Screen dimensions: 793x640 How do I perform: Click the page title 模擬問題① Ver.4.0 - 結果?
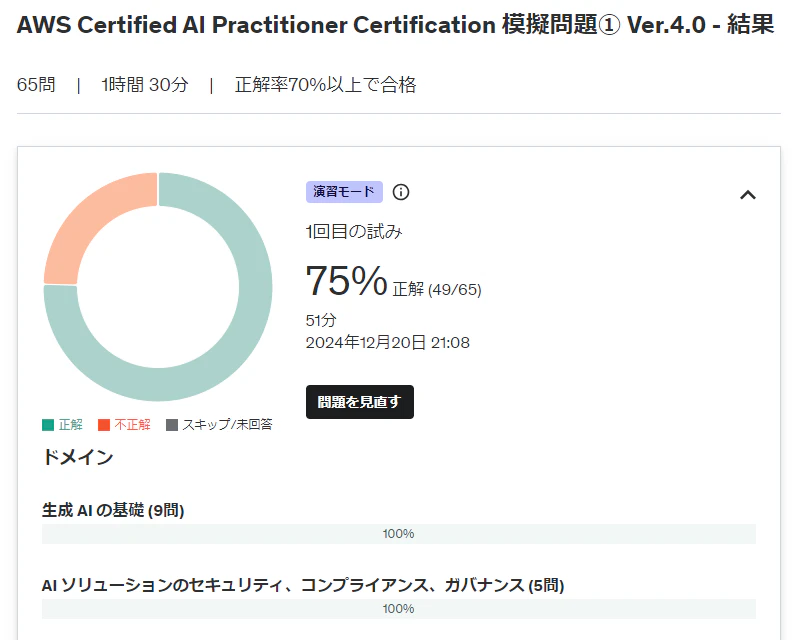click(638, 24)
